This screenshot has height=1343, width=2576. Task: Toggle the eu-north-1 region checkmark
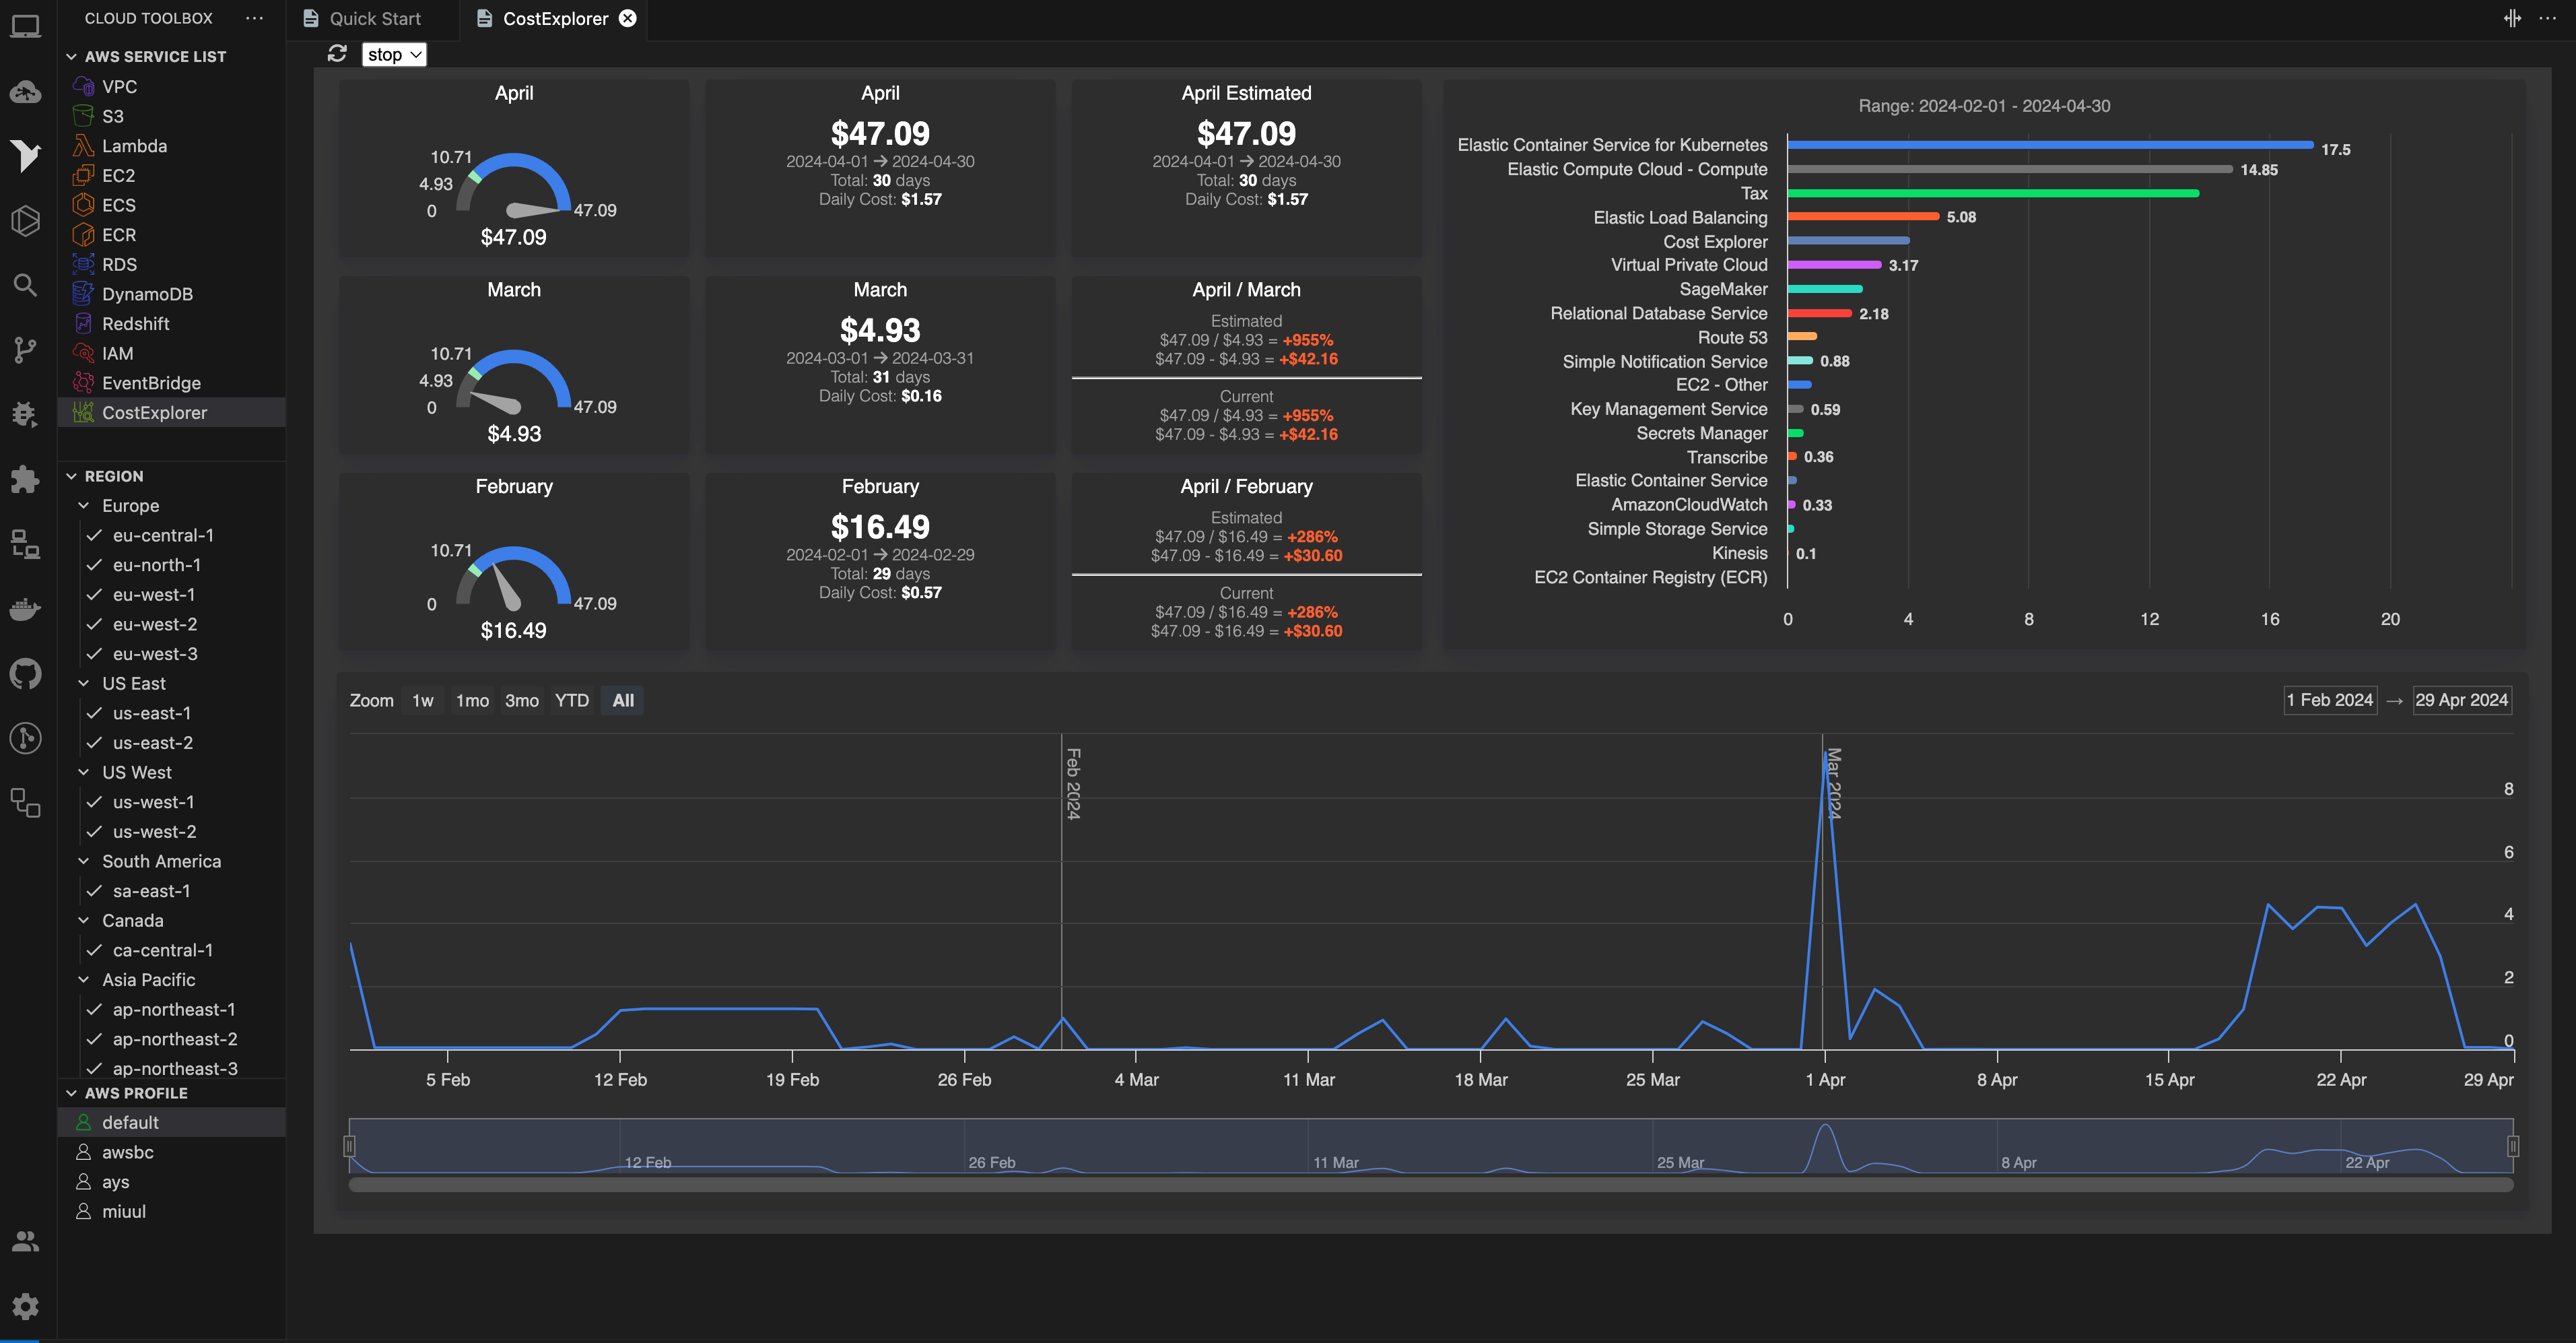click(x=94, y=565)
